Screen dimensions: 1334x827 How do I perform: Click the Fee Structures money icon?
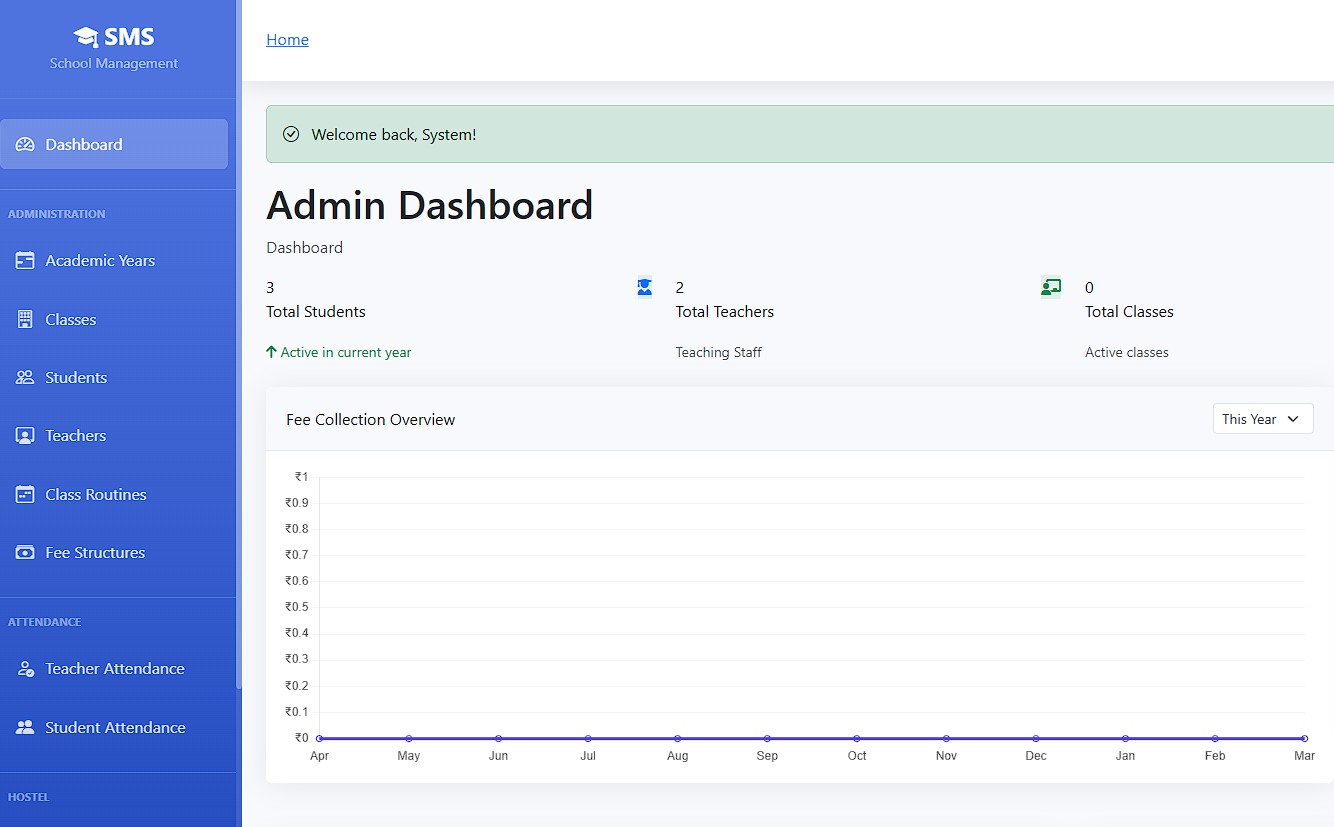pyautogui.click(x=25, y=553)
